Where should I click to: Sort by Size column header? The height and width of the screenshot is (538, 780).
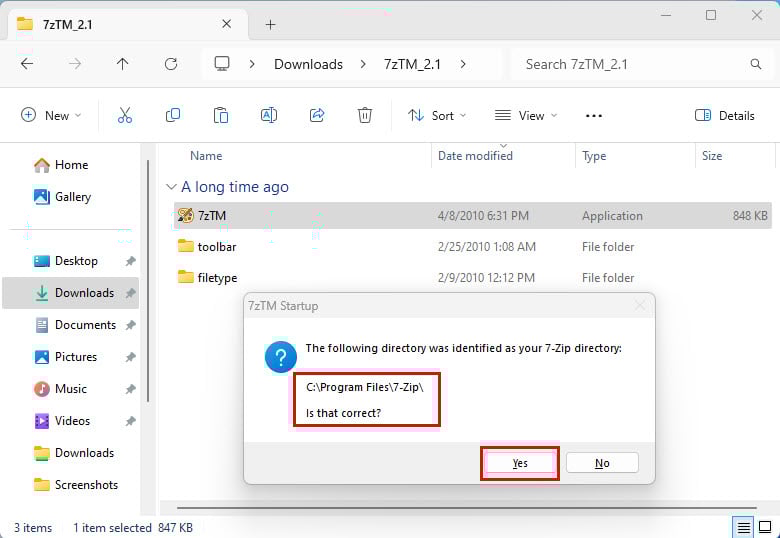tap(712, 156)
